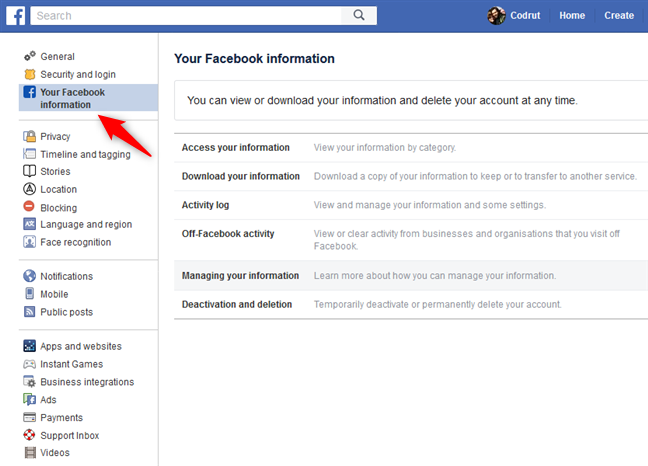The height and width of the screenshot is (466, 648).
Task: Click in the Search input field
Action: pyautogui.click(x=186, y=15)
